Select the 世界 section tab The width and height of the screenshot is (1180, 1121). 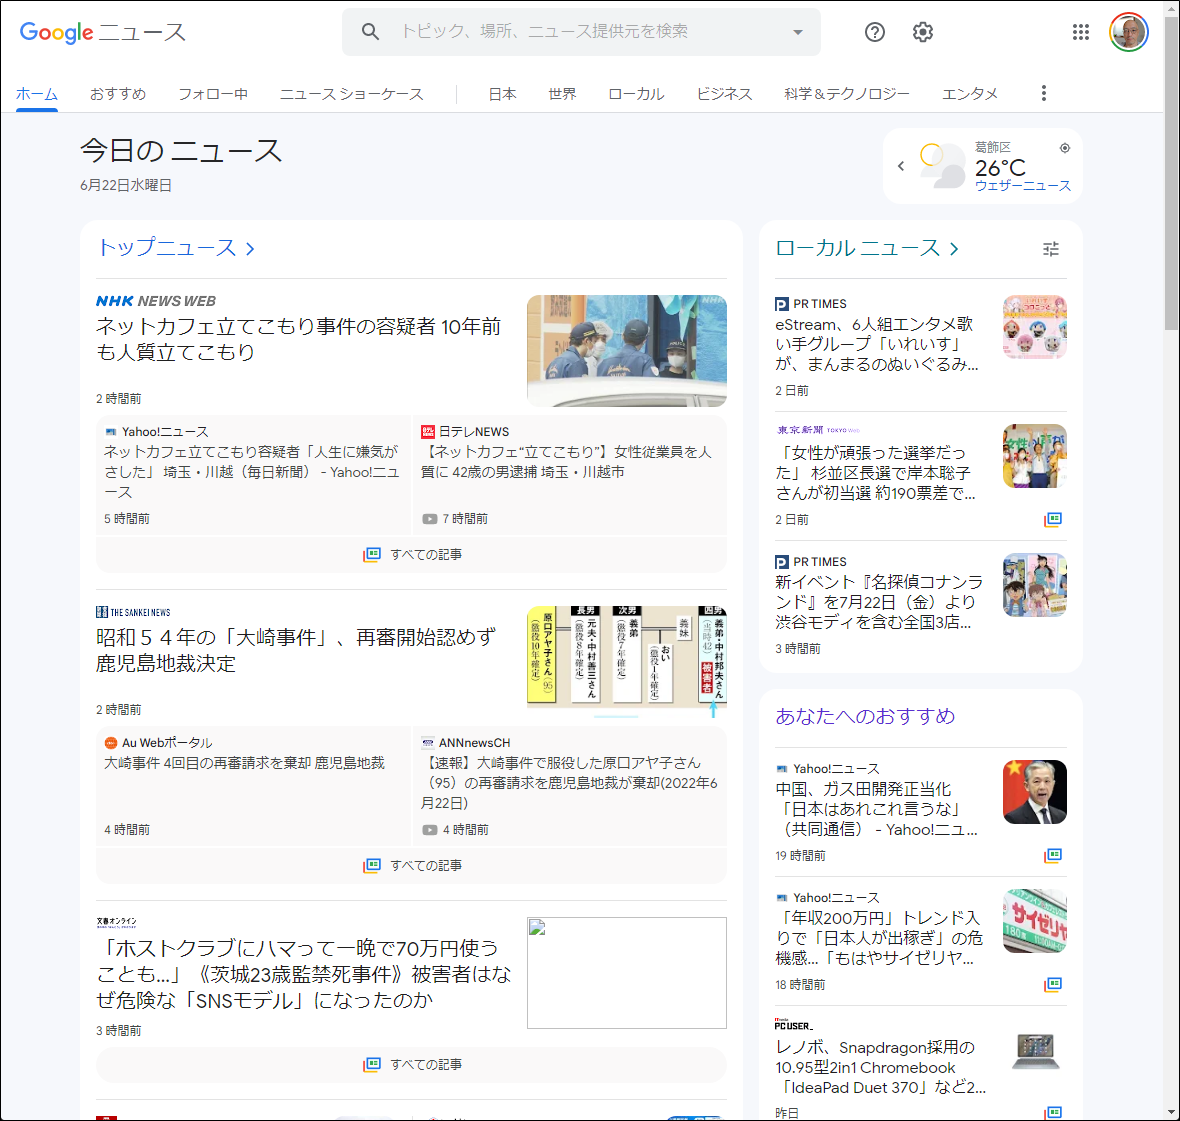coord(562,94)
